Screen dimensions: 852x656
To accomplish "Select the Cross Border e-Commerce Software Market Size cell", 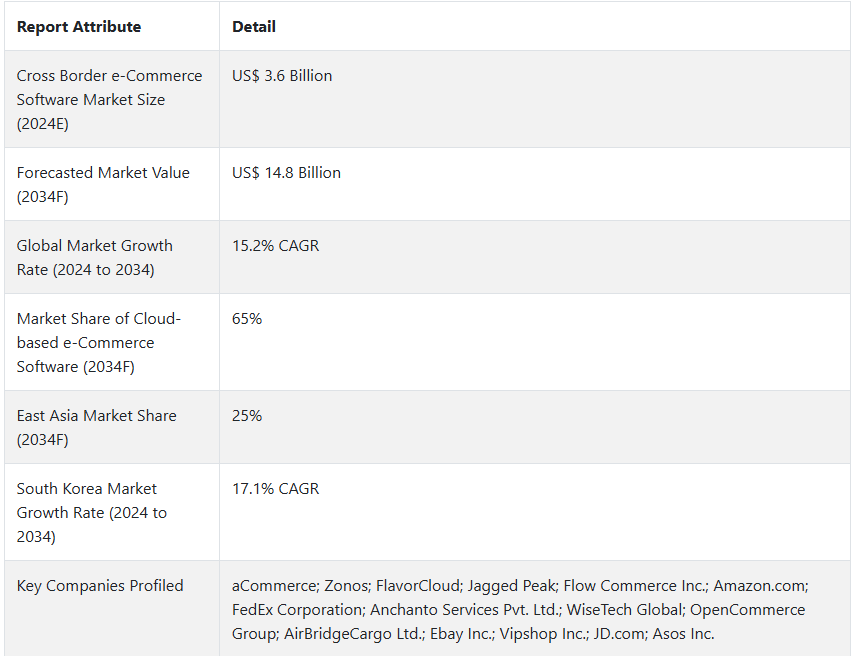I will click(x=109, y=100).
